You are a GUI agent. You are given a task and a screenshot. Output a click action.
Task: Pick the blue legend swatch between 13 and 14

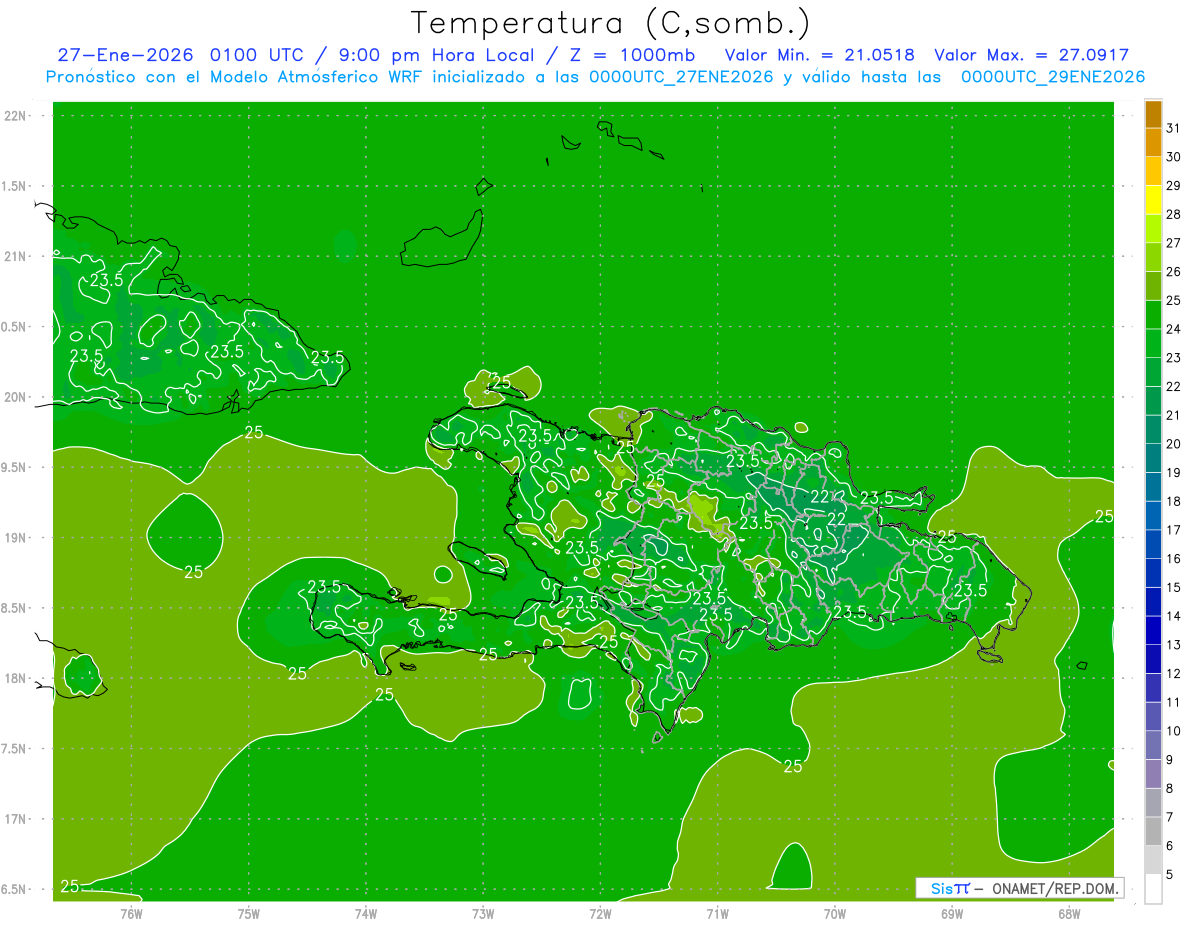point(1153,630)
